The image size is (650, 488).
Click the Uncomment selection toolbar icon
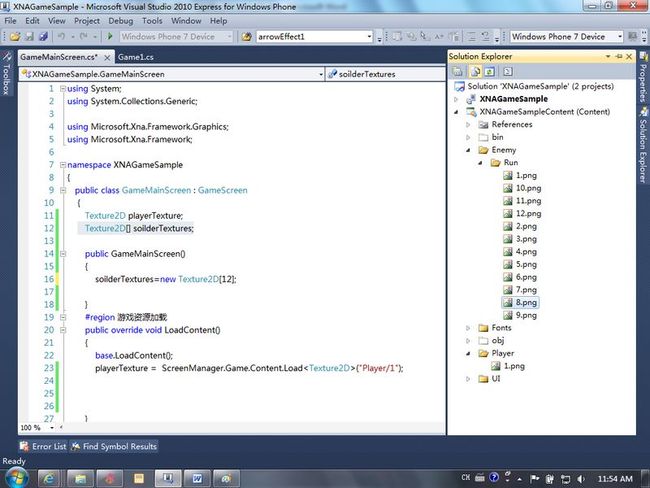coord(485,36)
